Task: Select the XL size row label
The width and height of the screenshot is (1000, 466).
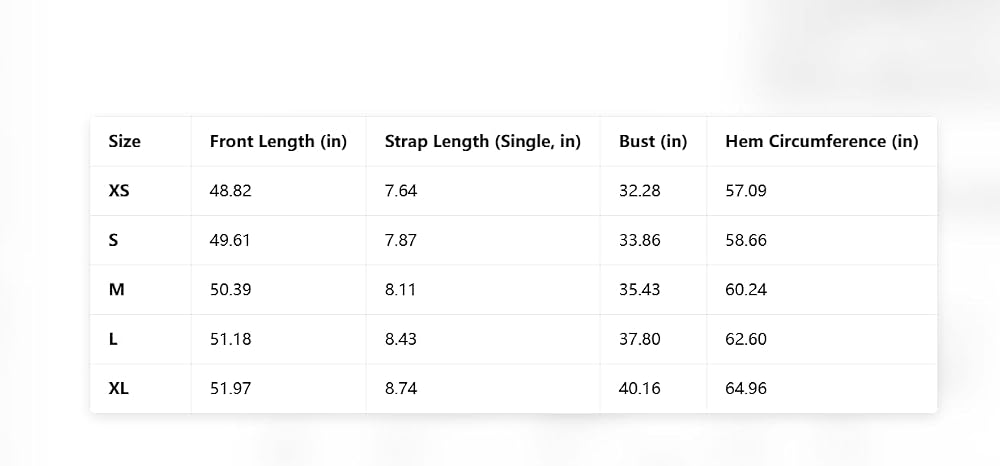Action: 118,388
